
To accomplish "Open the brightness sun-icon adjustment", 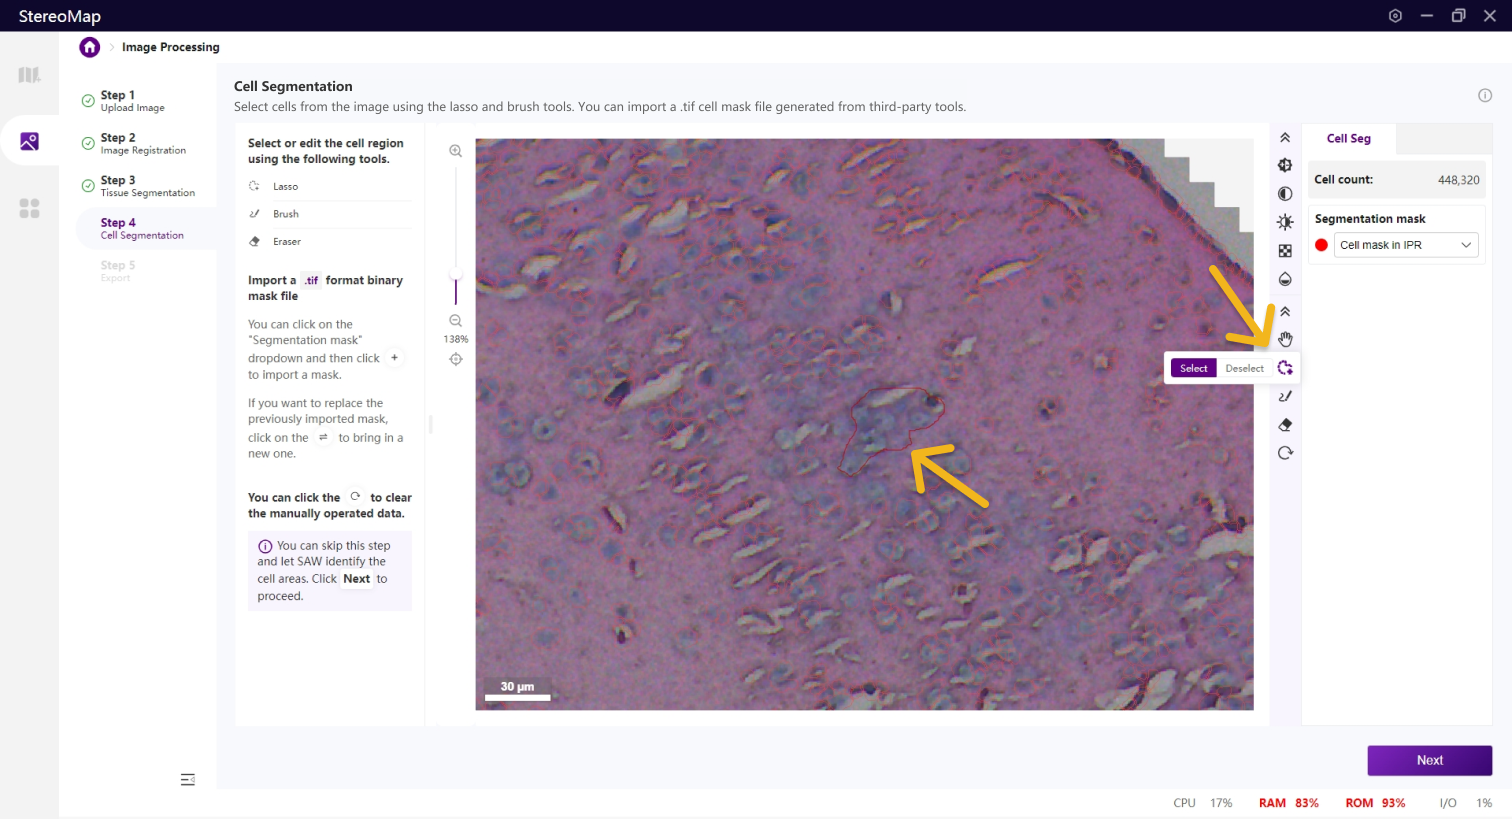I will coord(1285,222).
